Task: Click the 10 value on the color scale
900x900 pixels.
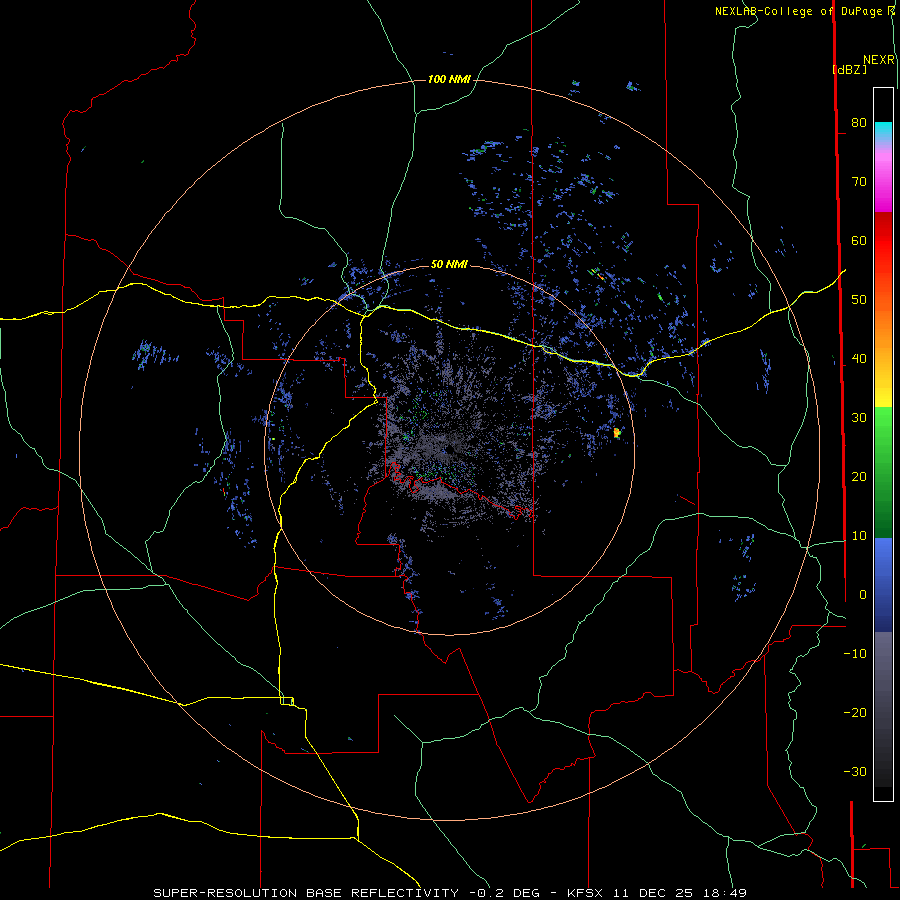Action: pos(859,536)
